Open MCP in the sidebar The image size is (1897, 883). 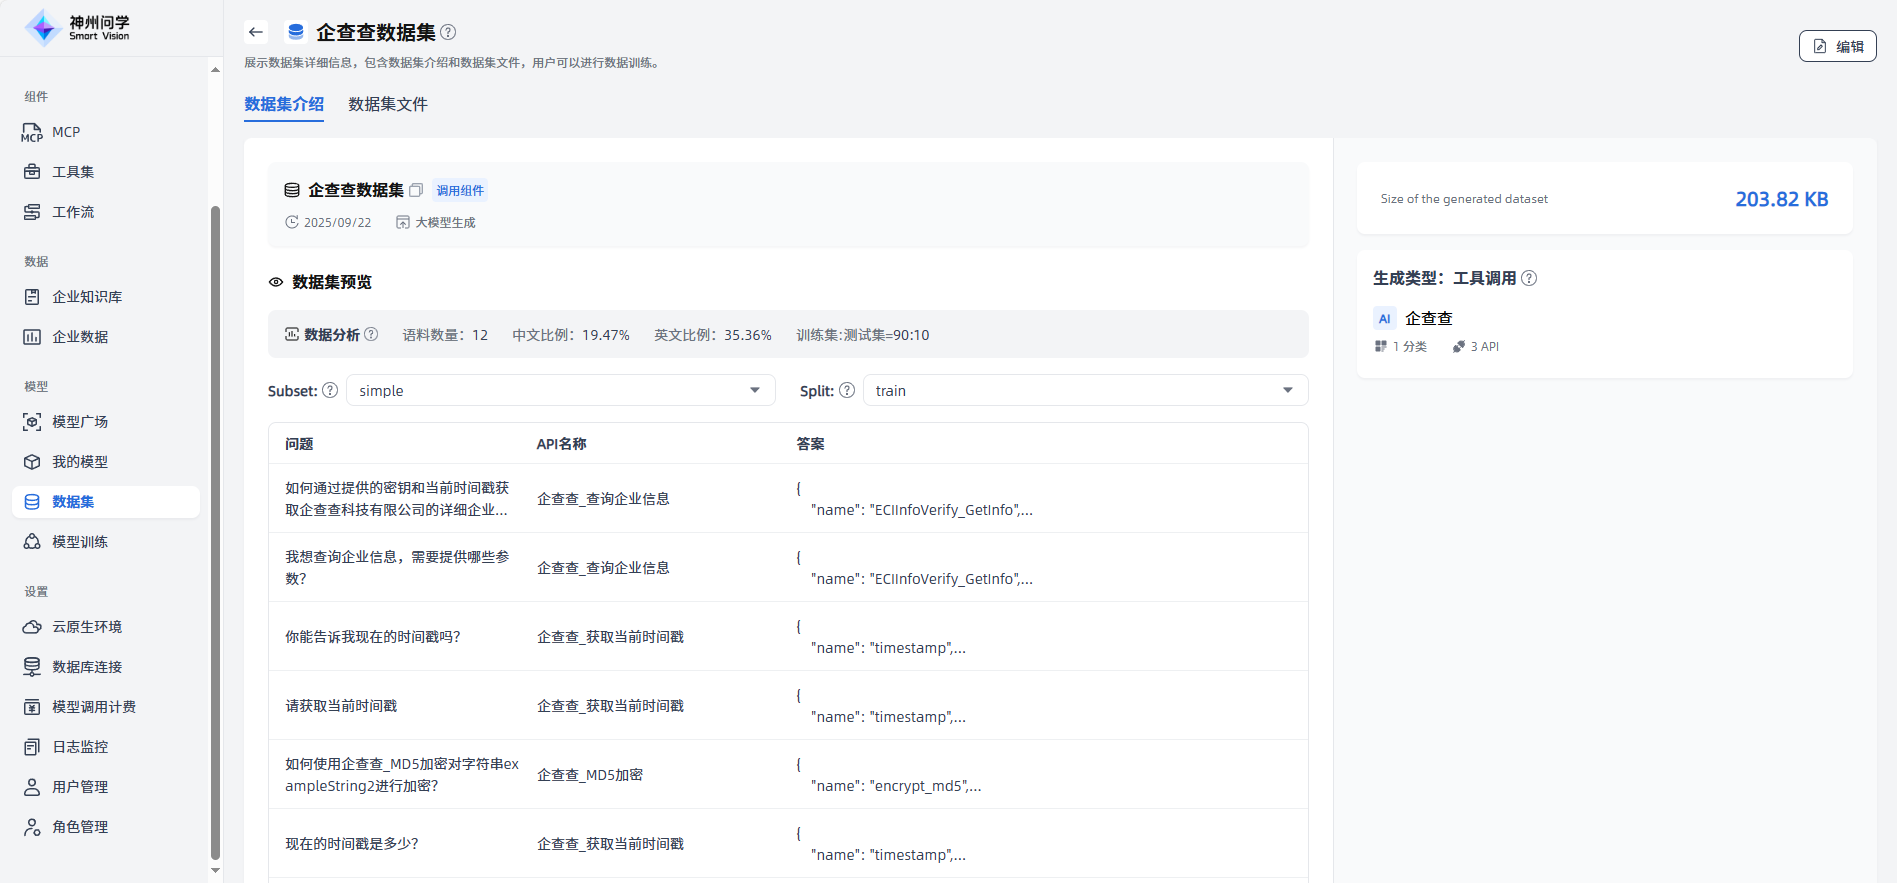[x=66, y=132]
